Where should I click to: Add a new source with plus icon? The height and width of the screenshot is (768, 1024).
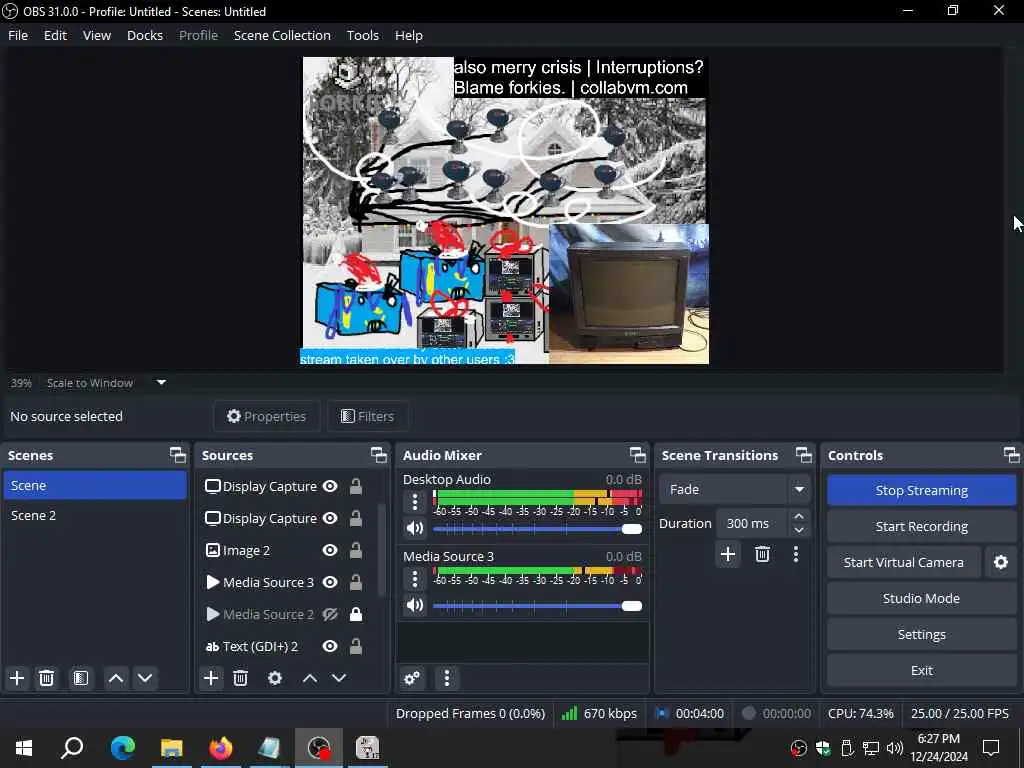[211, 678]
